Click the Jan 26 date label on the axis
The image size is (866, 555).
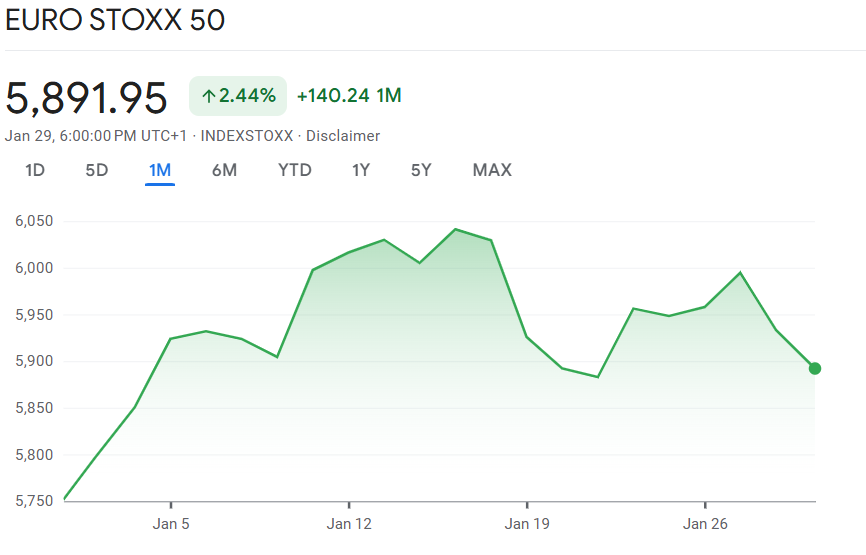705,524
